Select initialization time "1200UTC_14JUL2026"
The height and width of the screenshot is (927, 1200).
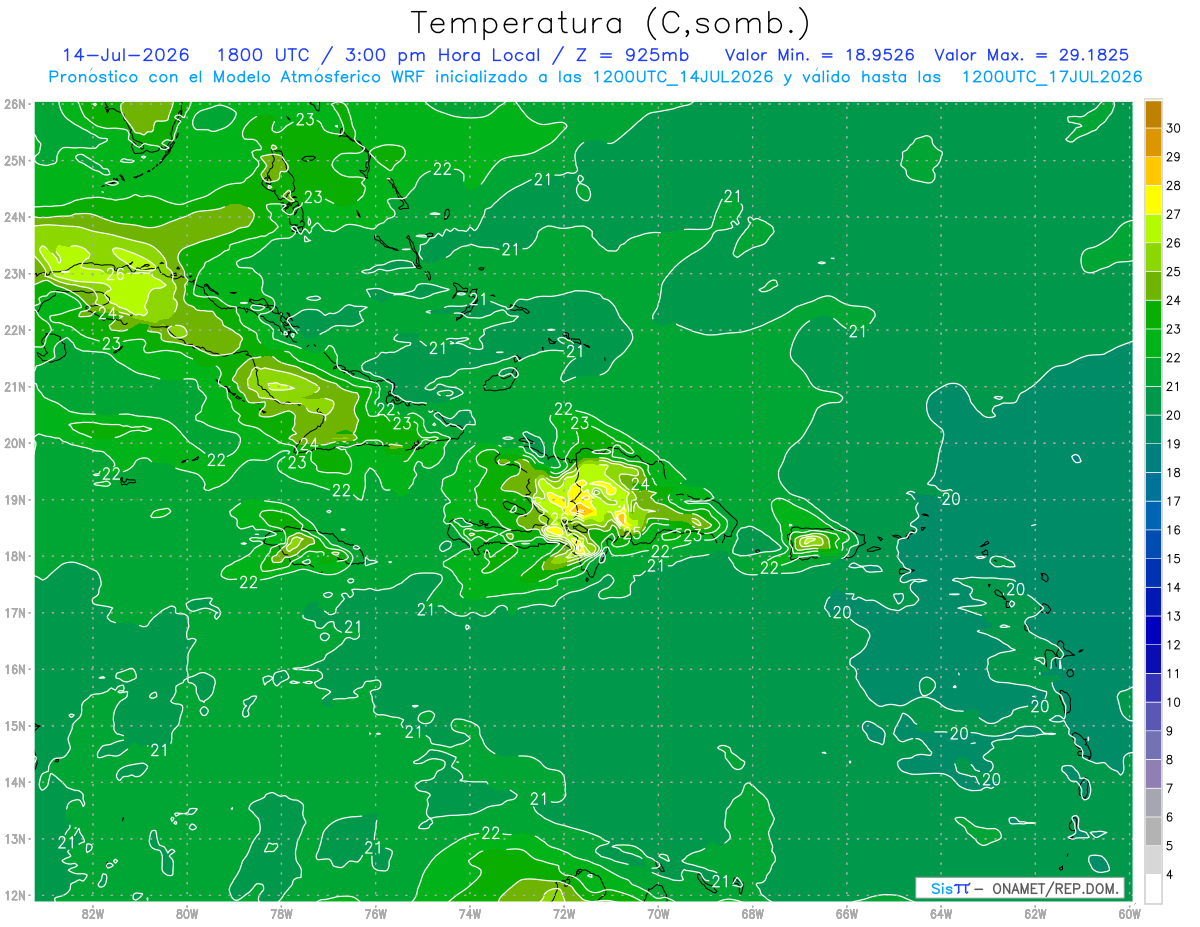click(683, 77)
